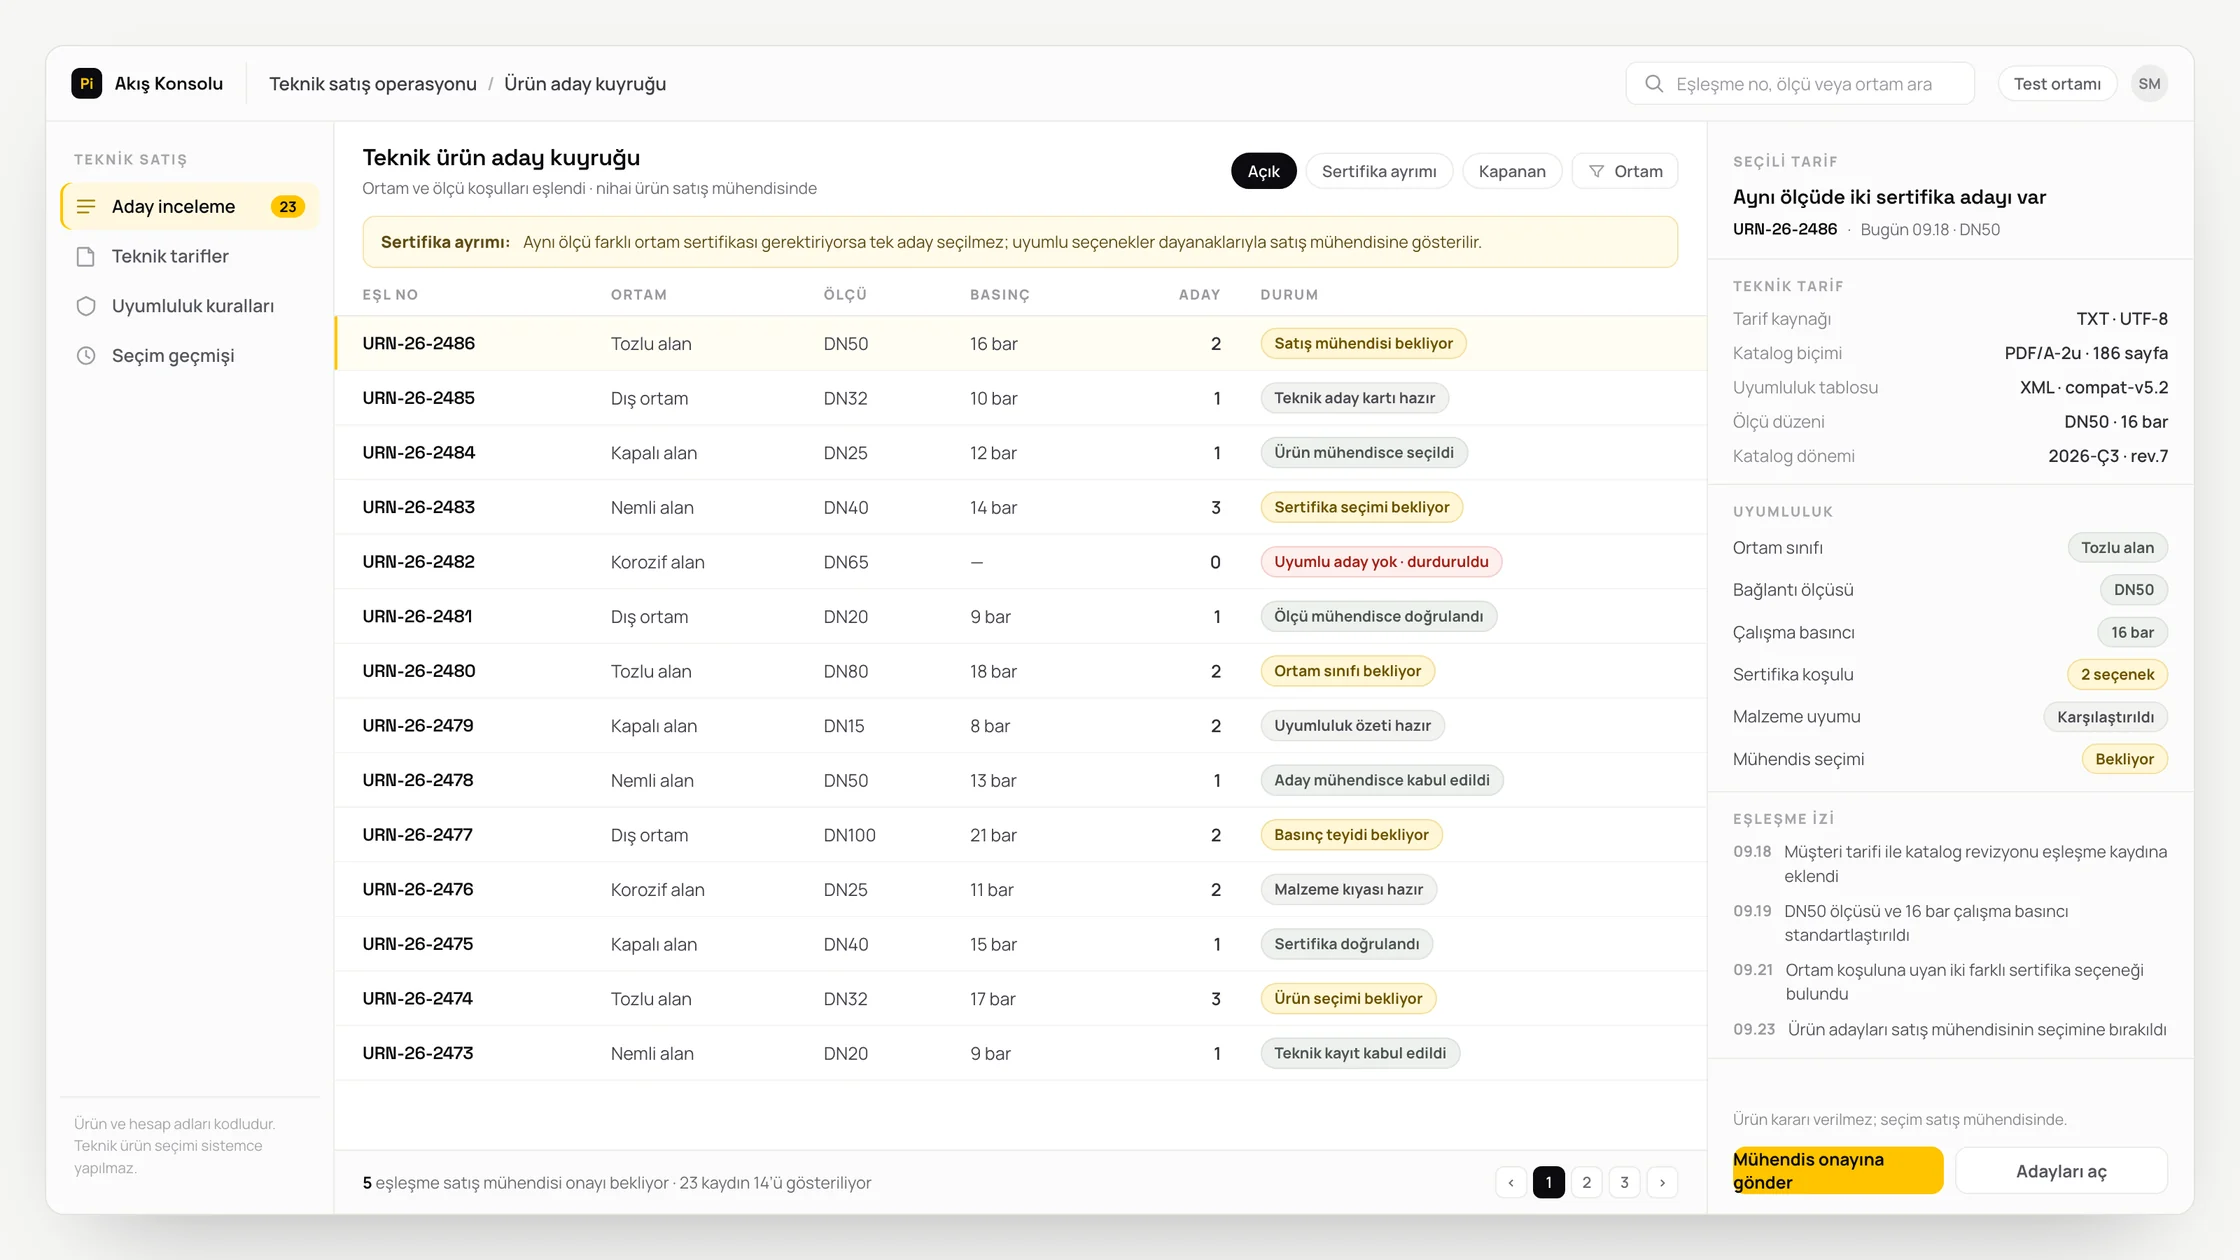The height and width of the screenshot is (1260, 2240).
Task: Click Korozif alan cell in URN-26-2476 row
Action: 657,889
